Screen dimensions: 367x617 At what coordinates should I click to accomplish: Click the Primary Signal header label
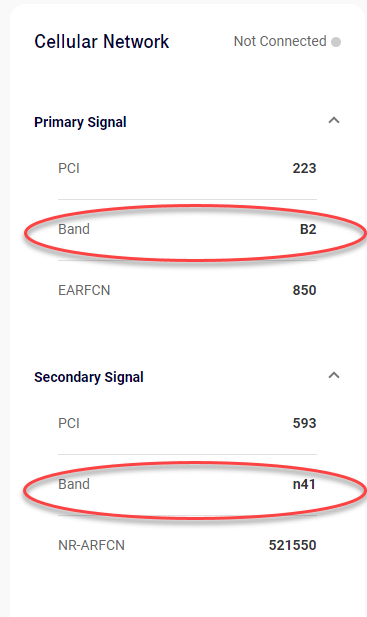point(80,122)
